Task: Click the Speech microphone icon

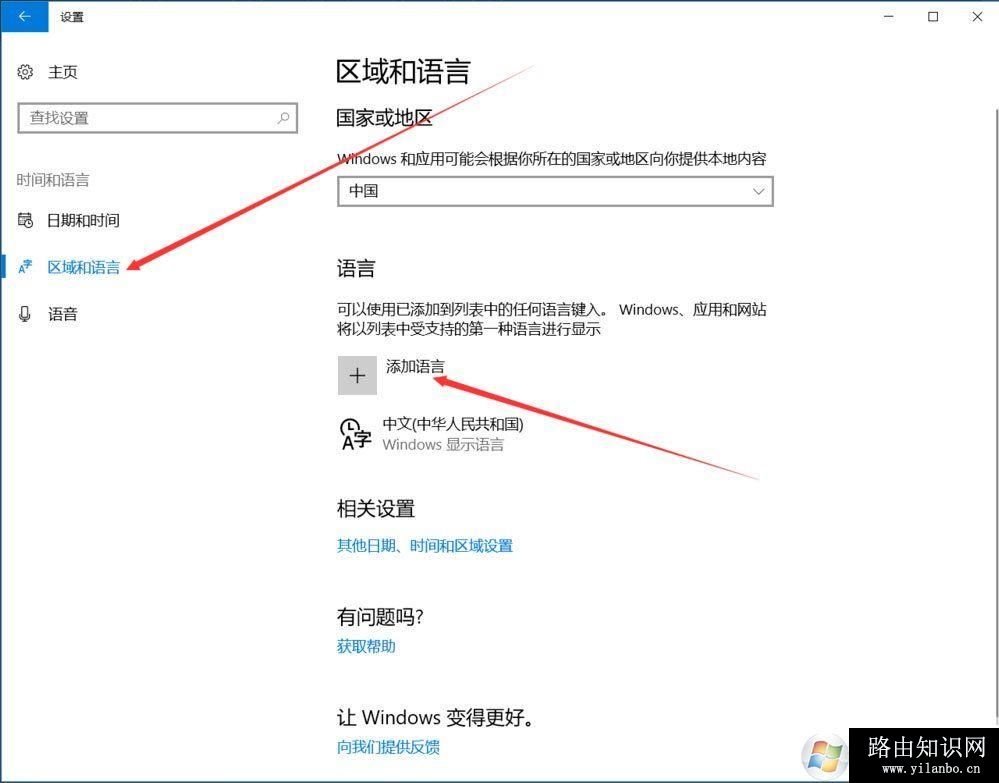Action: pos(25,314)
